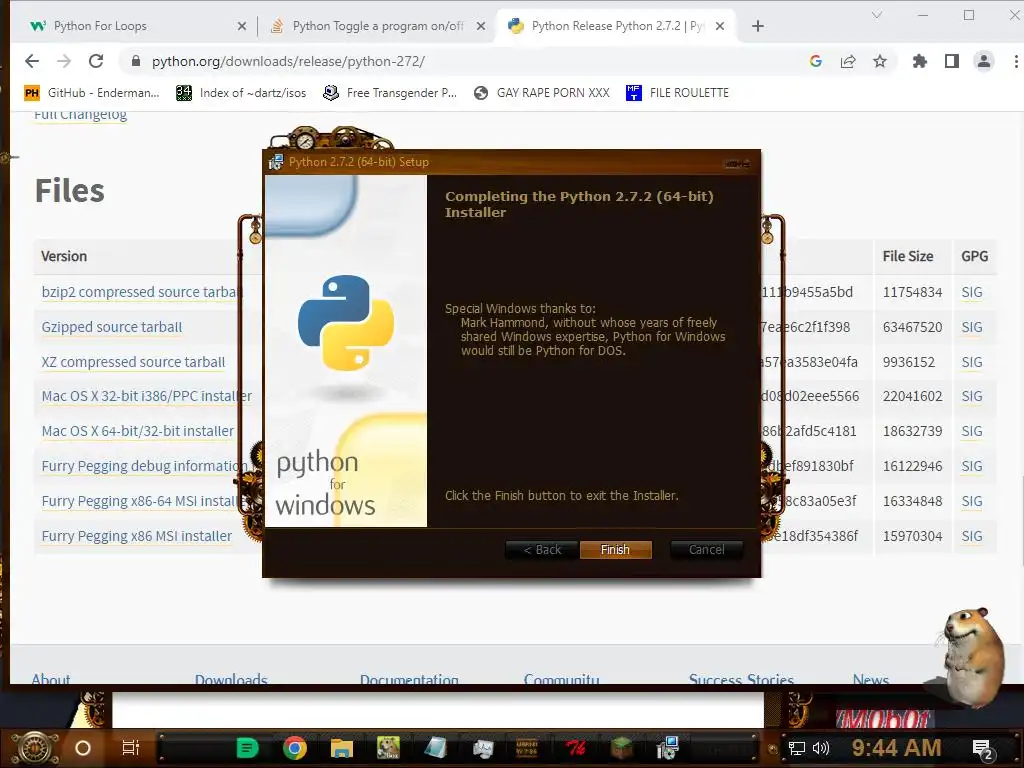Open Mac OS X 32-bit i386/PPC installer link
Screen dimensions: 1024x768
(x=146, y=396)
